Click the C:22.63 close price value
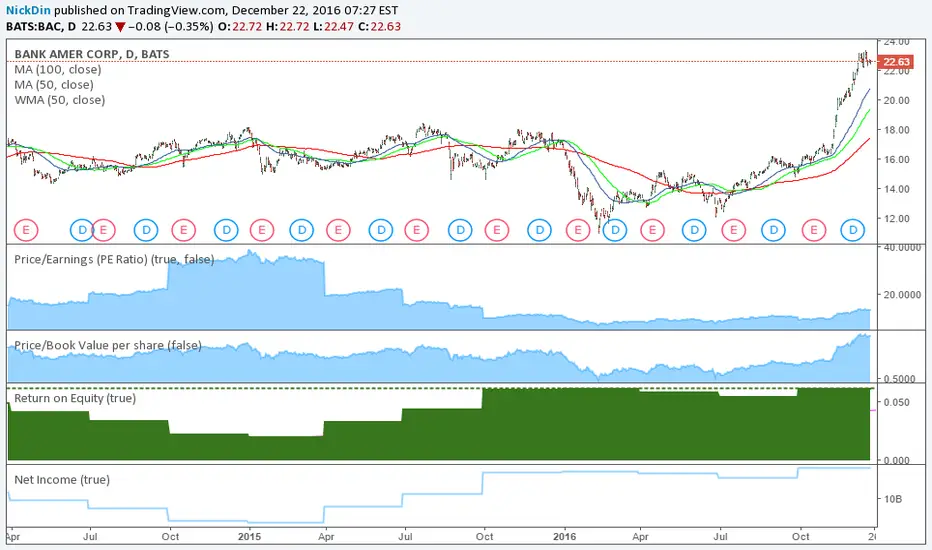Screen dimensions: 932x550 (379, 26)
